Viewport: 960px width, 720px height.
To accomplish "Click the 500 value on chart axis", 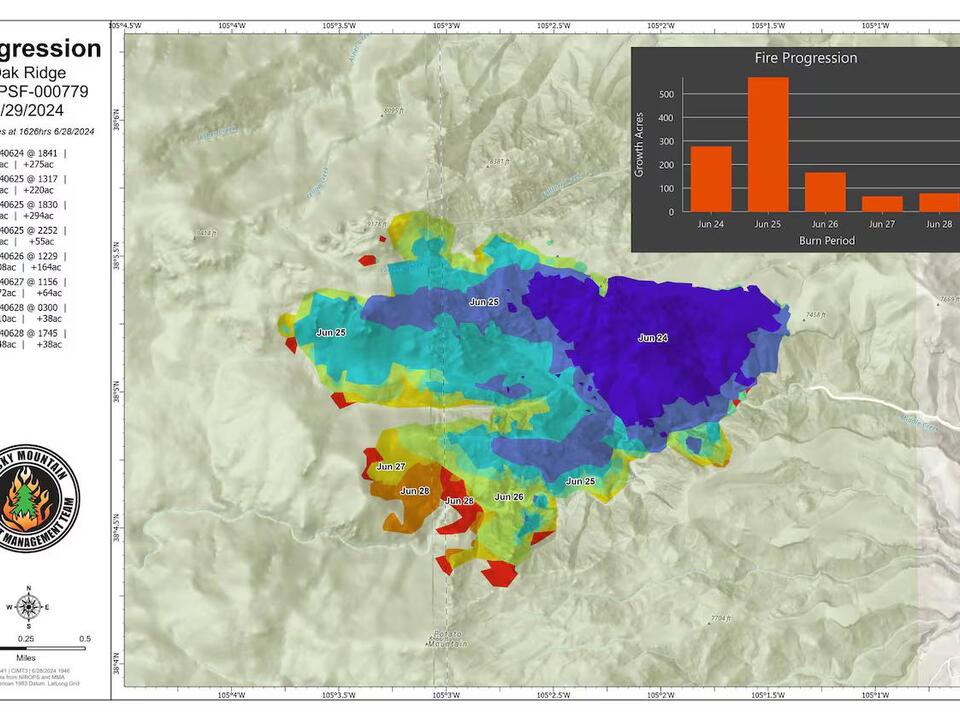I will pos(666,94).
